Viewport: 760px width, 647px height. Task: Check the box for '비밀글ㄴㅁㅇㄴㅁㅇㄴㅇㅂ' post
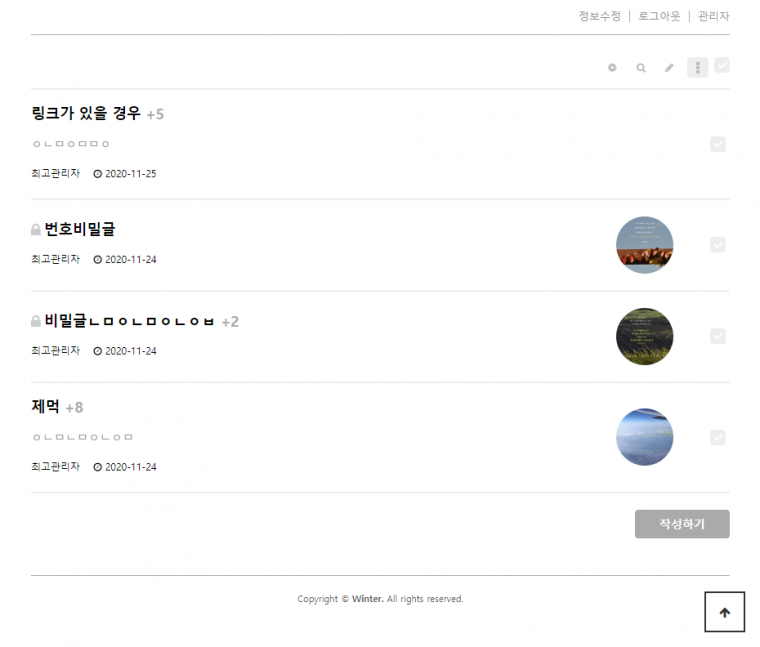click(x=717, y=336)
